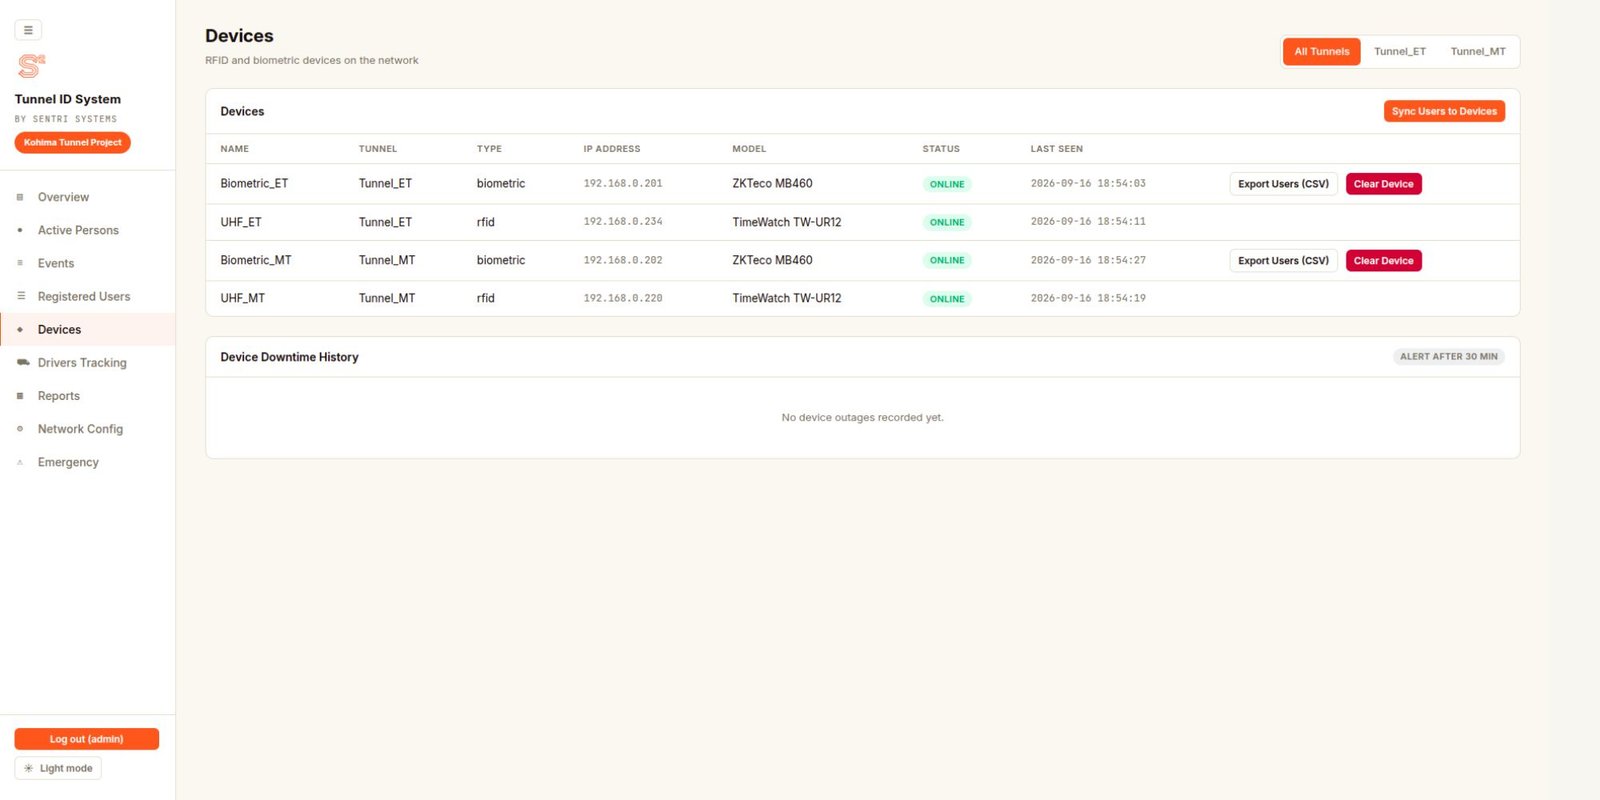
Task: Click the Reports sidebar icon
Action: pyautogui.click(x=20, y=396)
